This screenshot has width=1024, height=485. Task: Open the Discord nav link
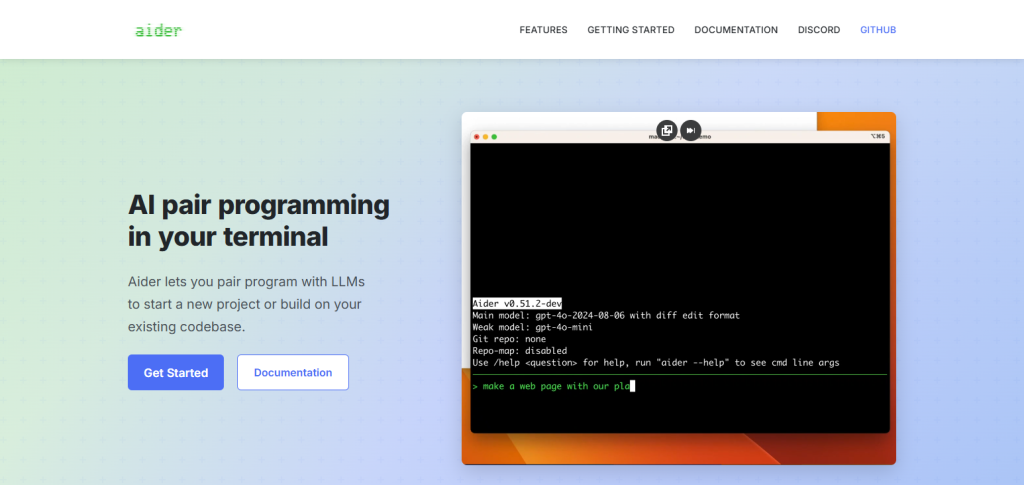point(819,30)
